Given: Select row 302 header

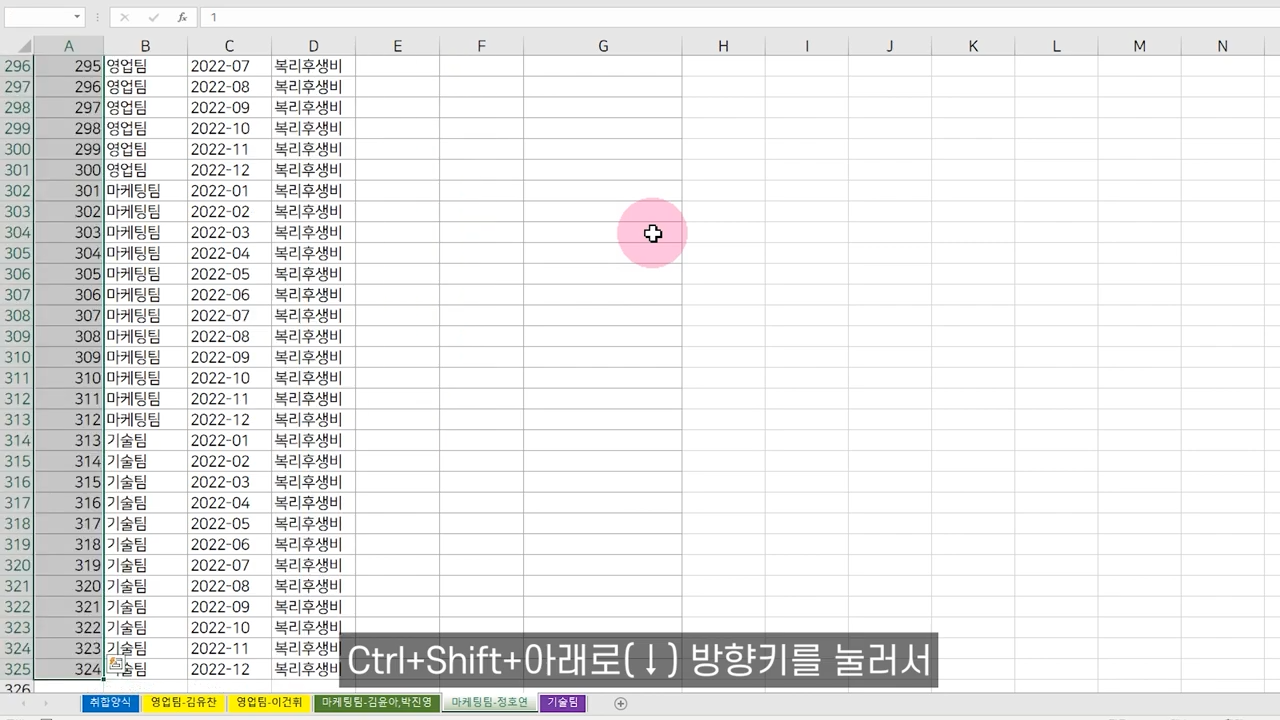Looking at the screenshot, I should [x=17, y=191].
